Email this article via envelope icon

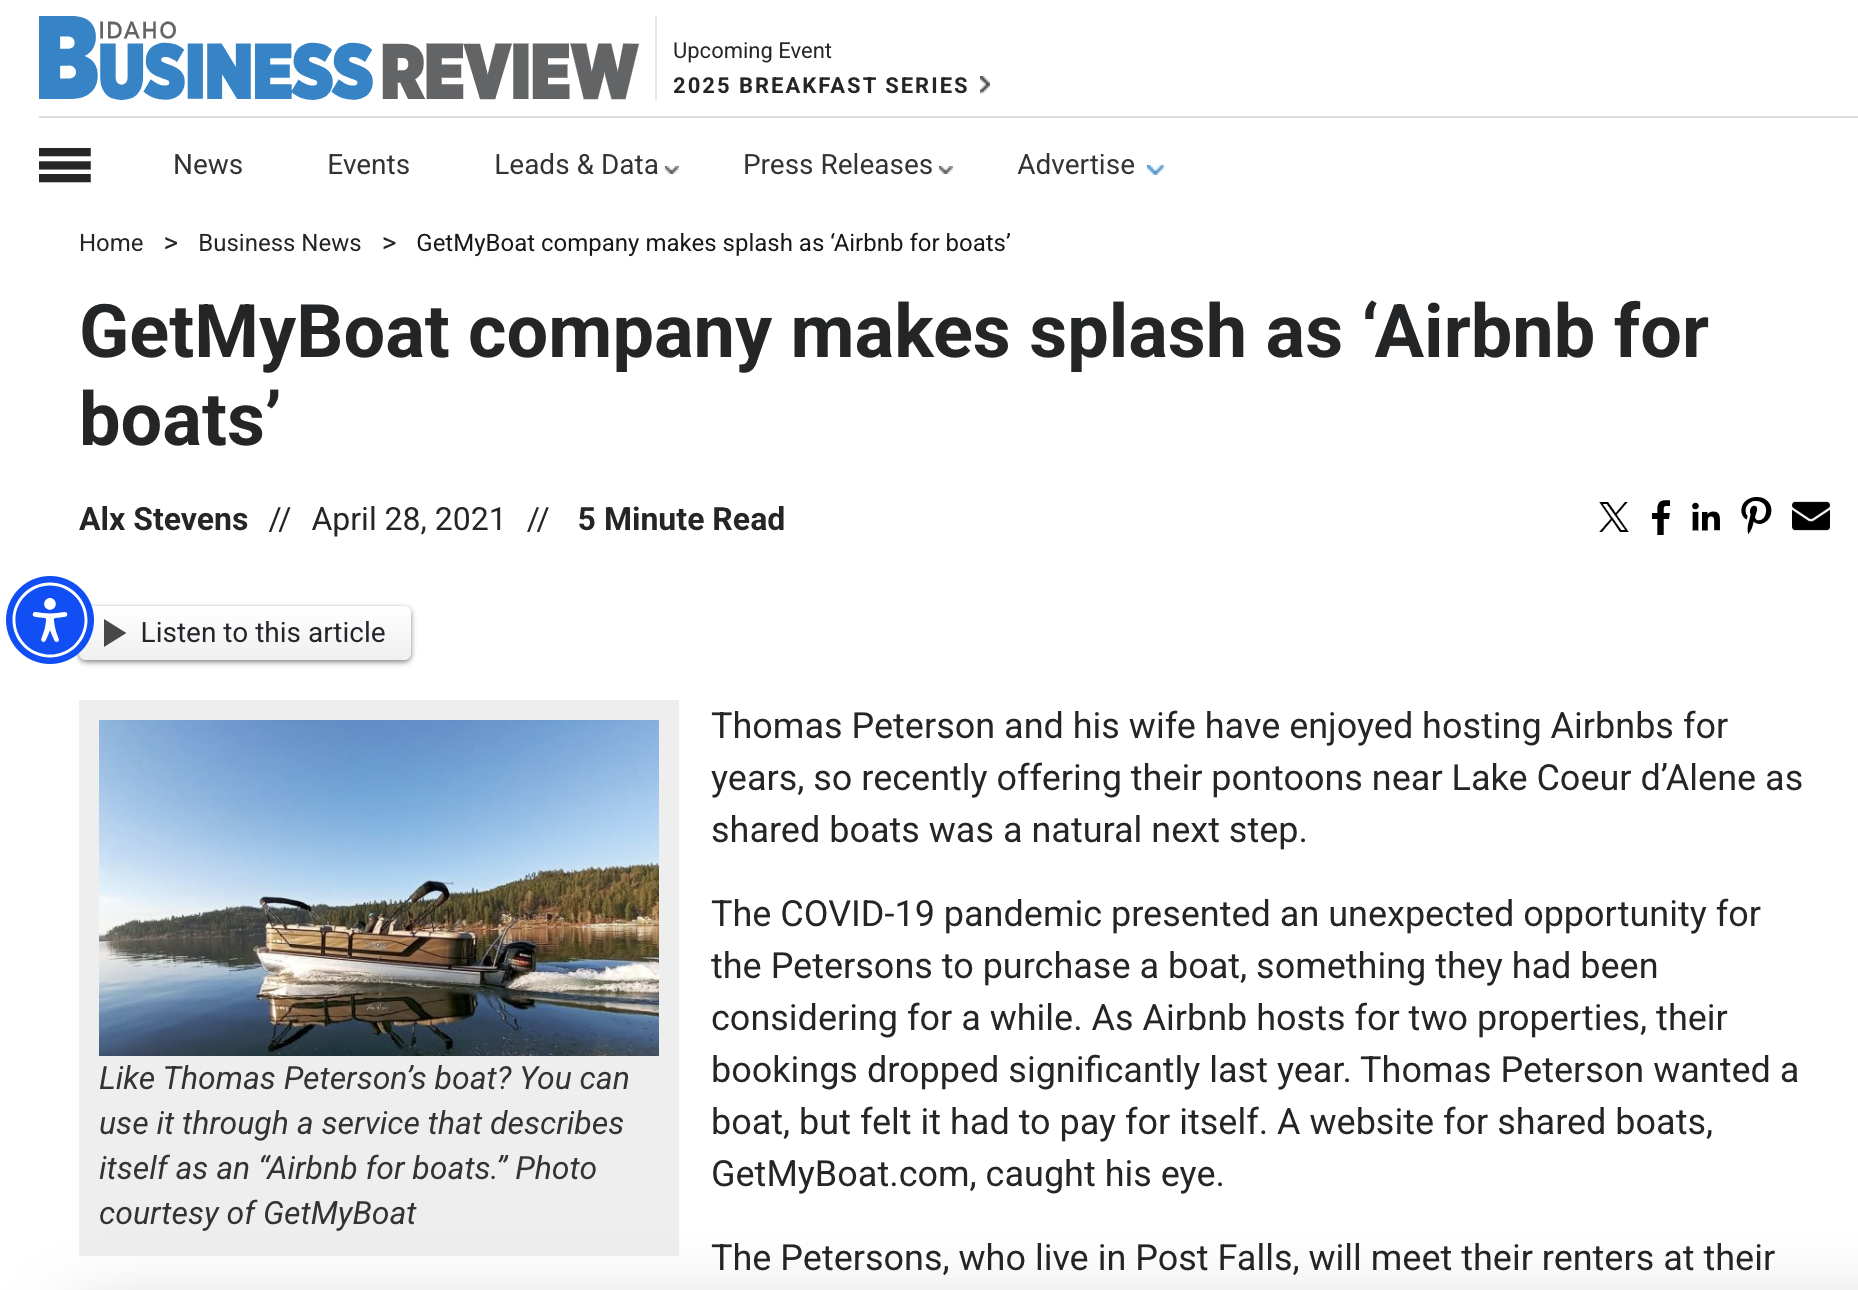tap(1810, 516)
